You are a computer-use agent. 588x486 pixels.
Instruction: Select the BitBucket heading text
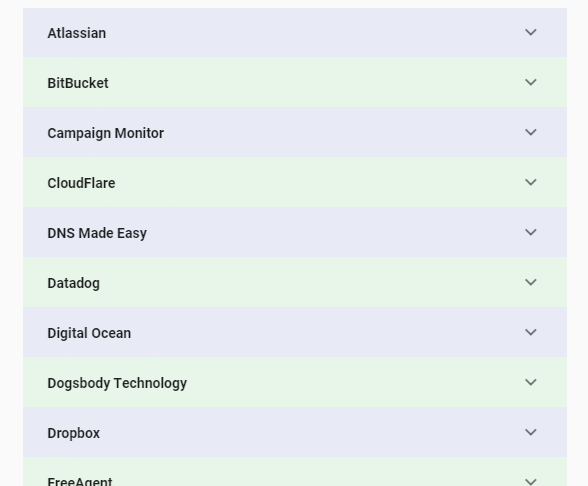(x=78, y=83)
